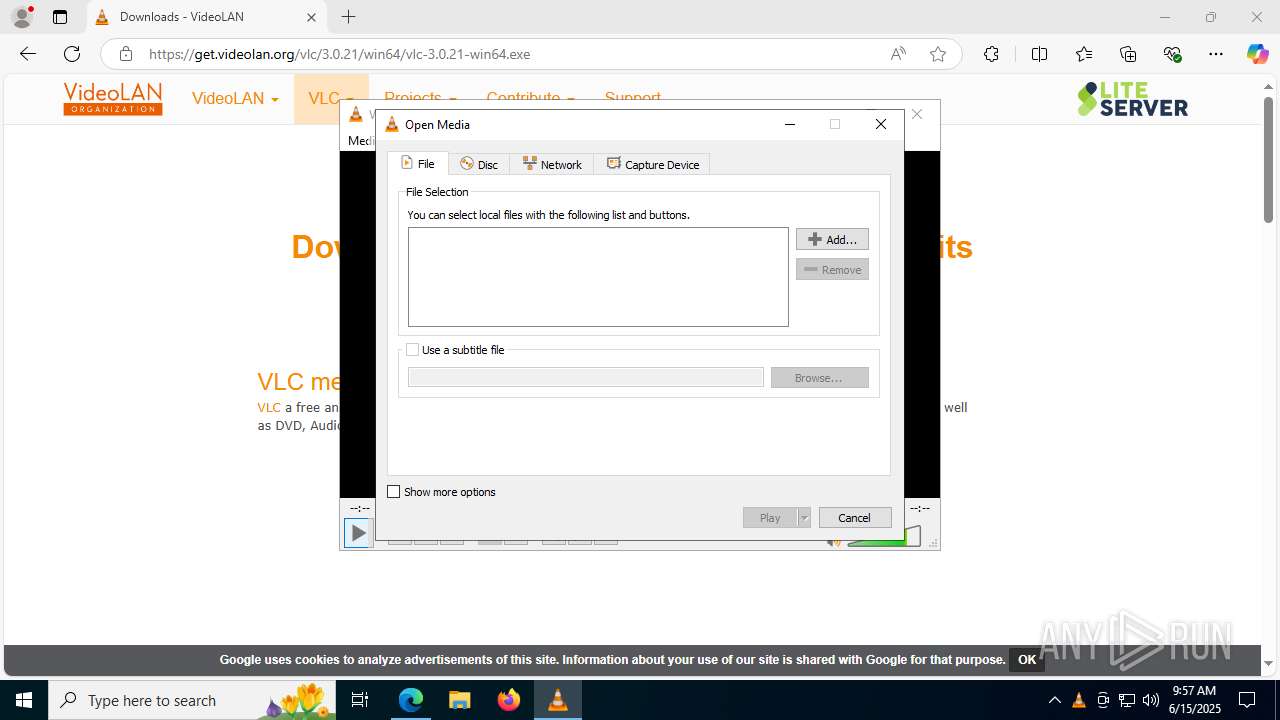The image size is (1280, 720).
Task: Show hidden system tray icons
Action: 1054,700
